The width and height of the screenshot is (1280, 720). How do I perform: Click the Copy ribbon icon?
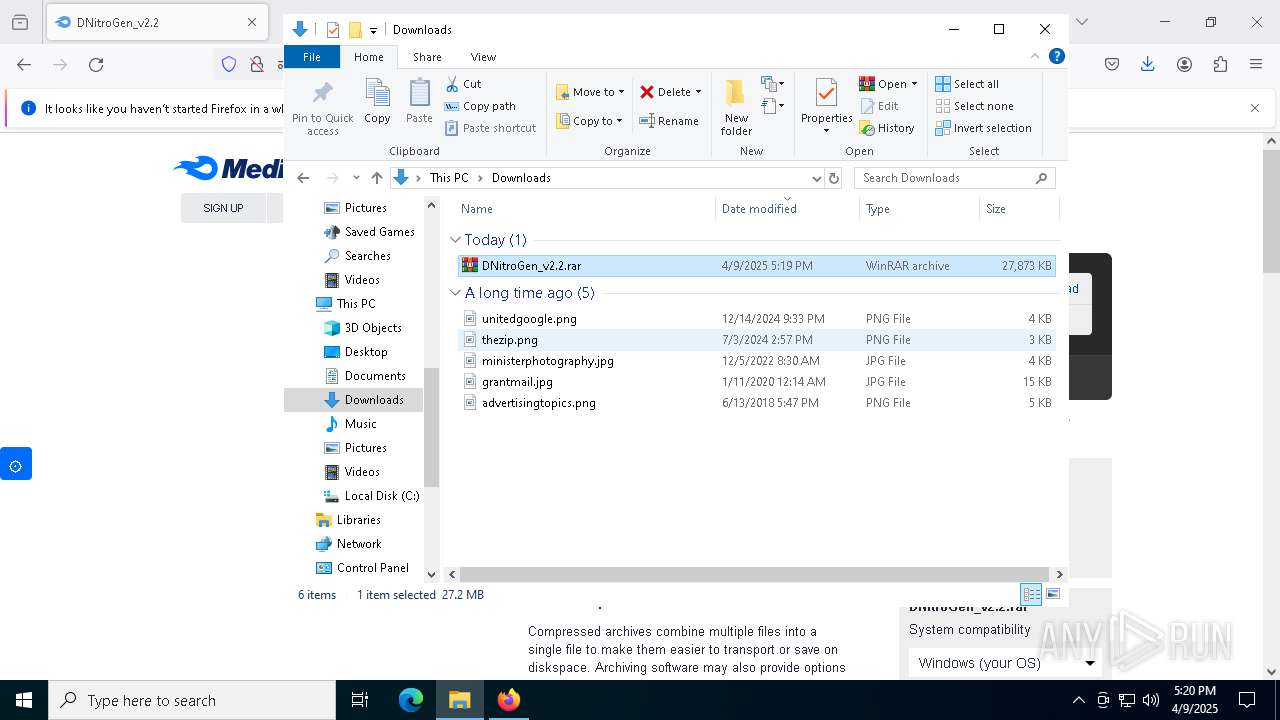[377, 101]
